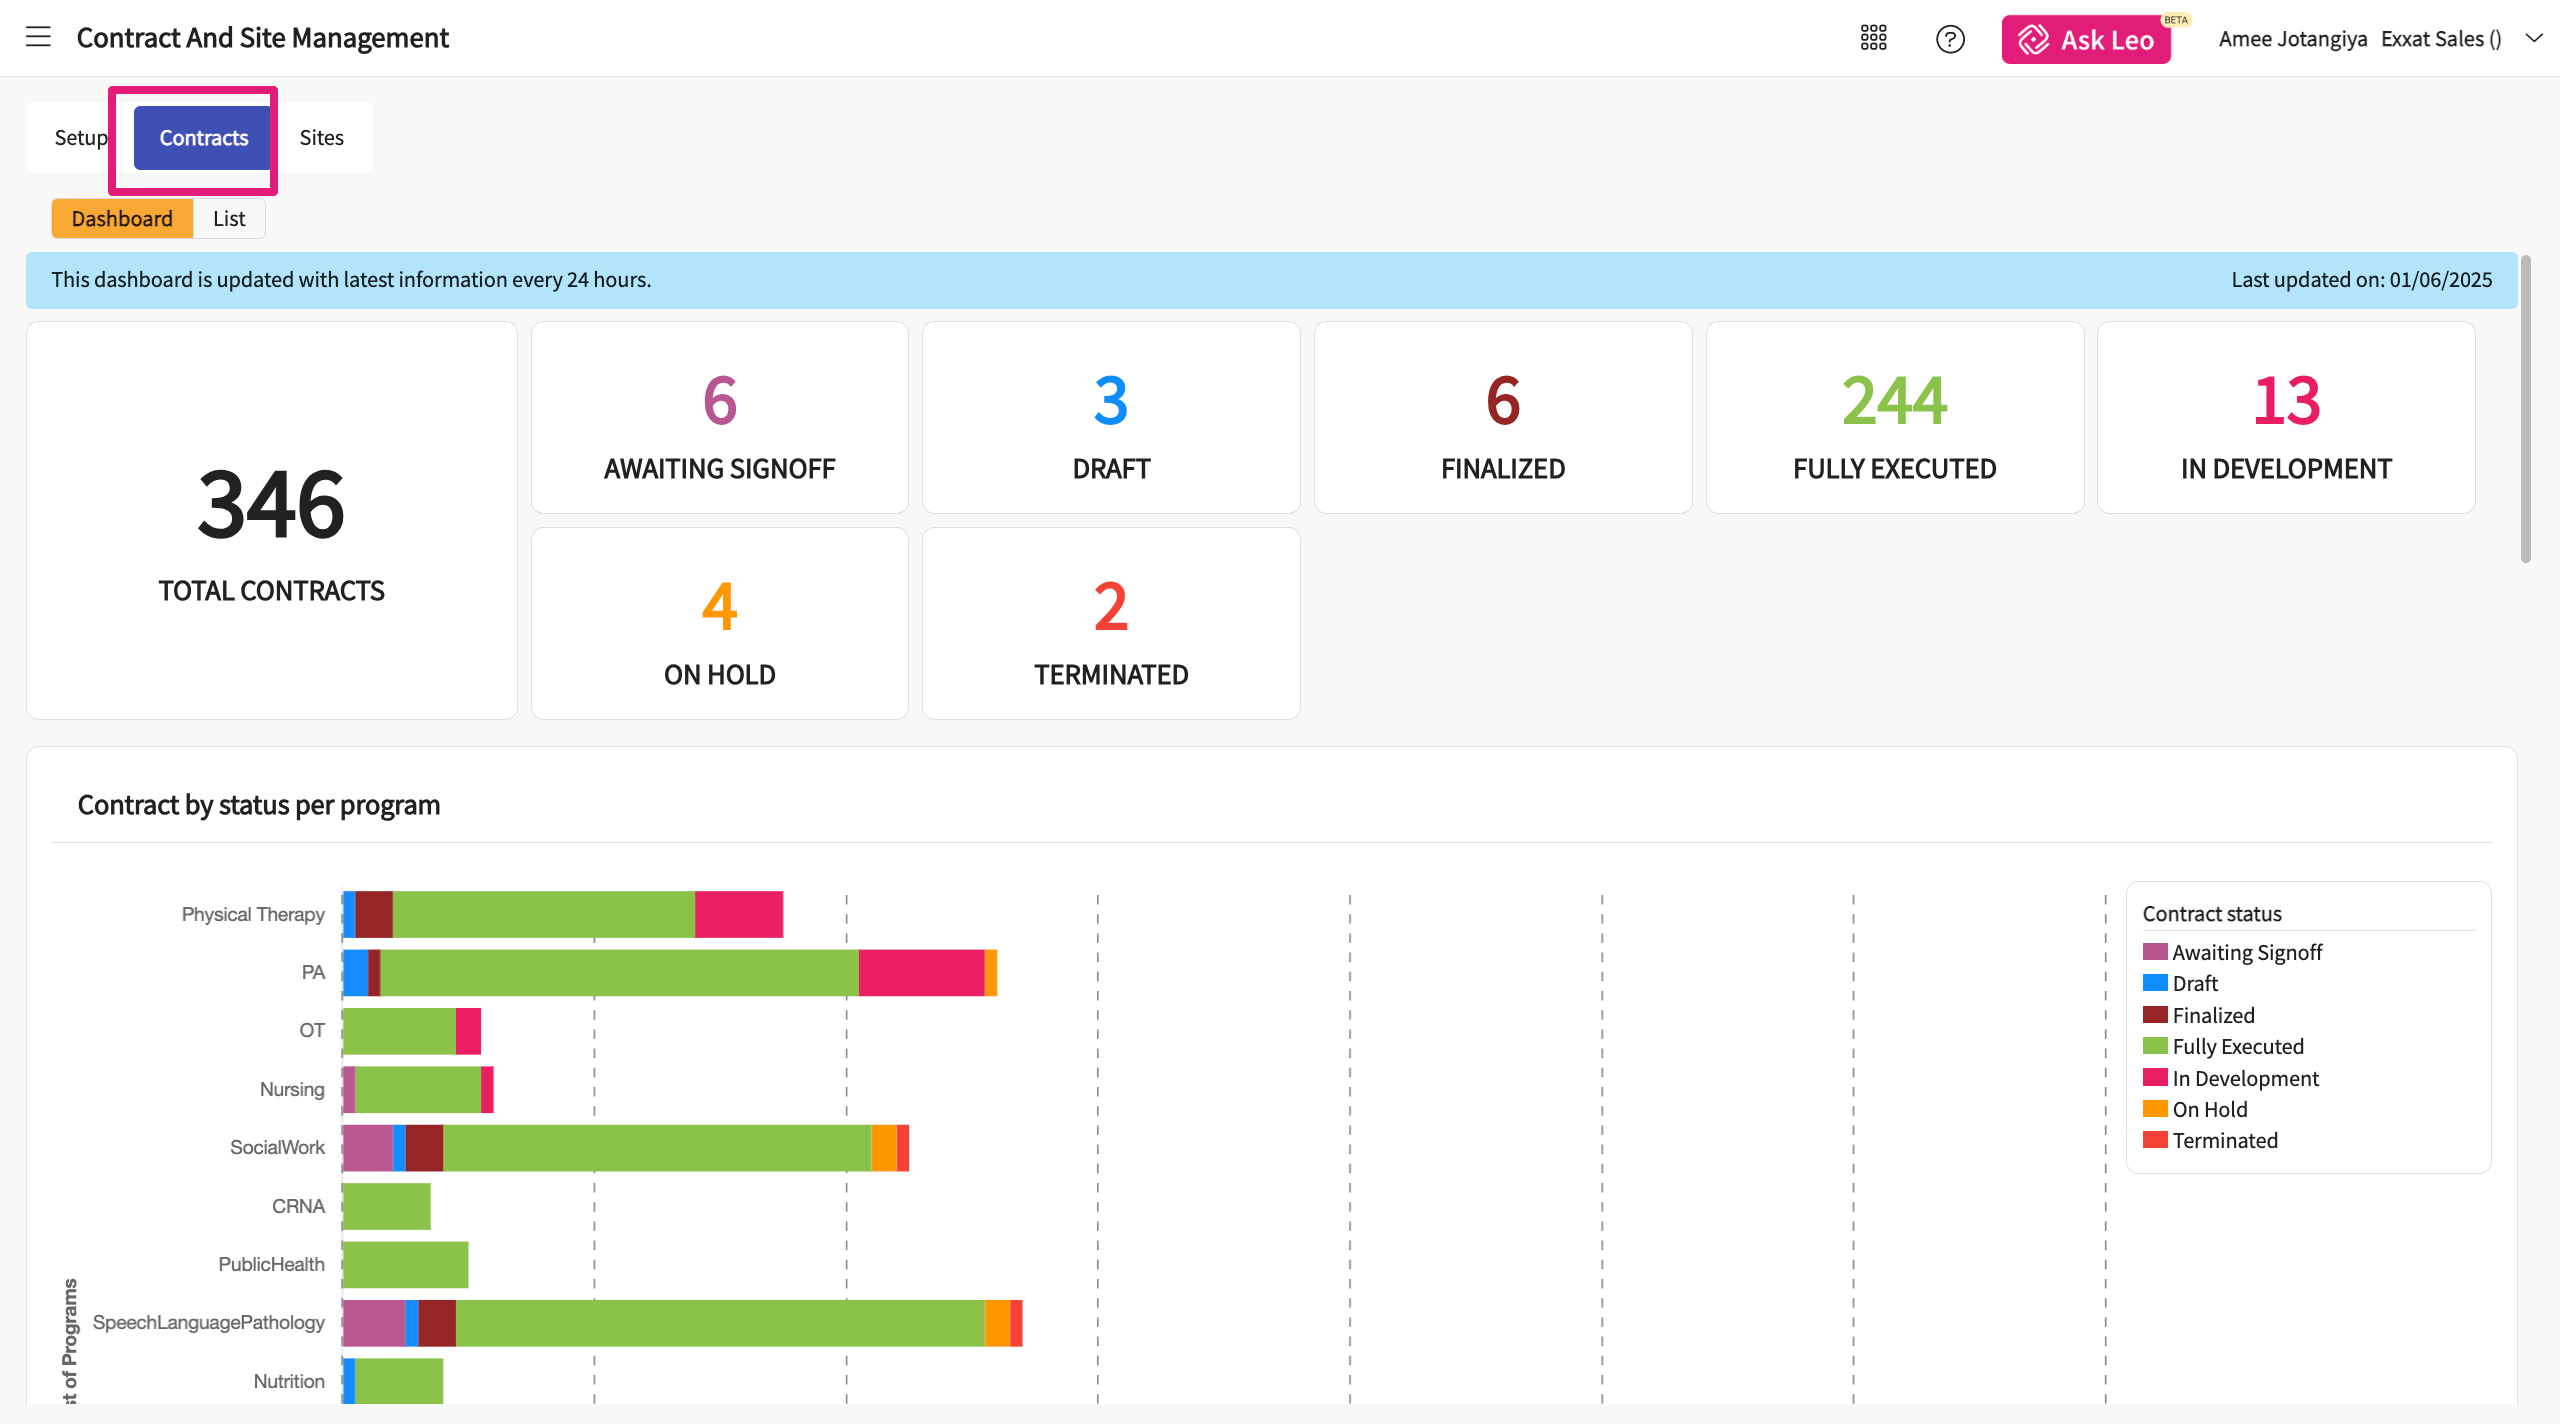The width and height of the screenshot is (2560, 1424).
Task: Toggle to the List view
Action: [x=228, y=218]
